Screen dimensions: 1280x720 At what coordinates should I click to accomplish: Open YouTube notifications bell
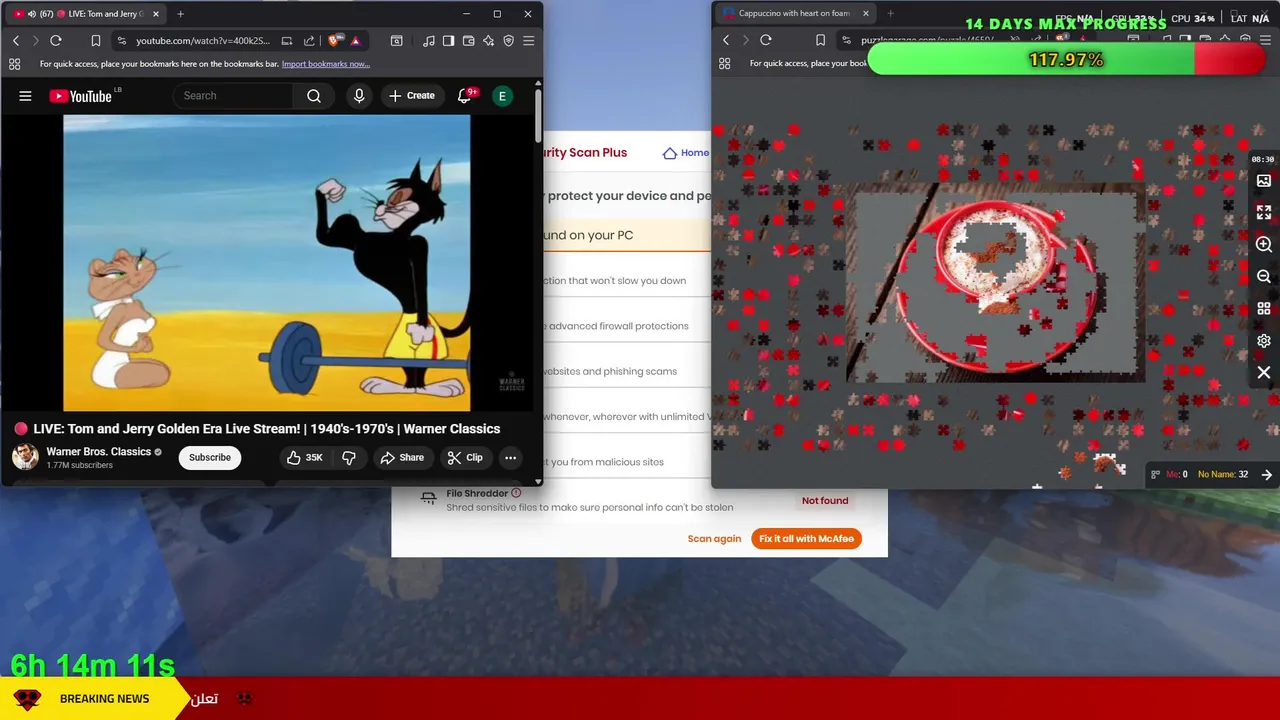[464, 96]
